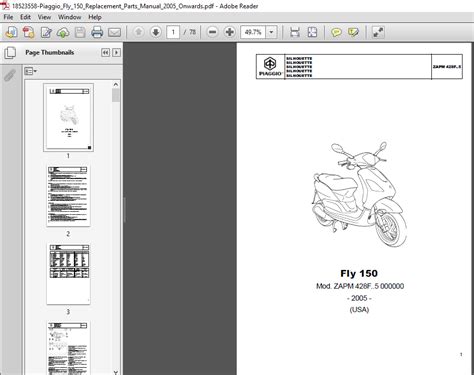Viewport: 474px width, 375px height.
Task: Click the "Fly 150" title text
Action: 359,274
